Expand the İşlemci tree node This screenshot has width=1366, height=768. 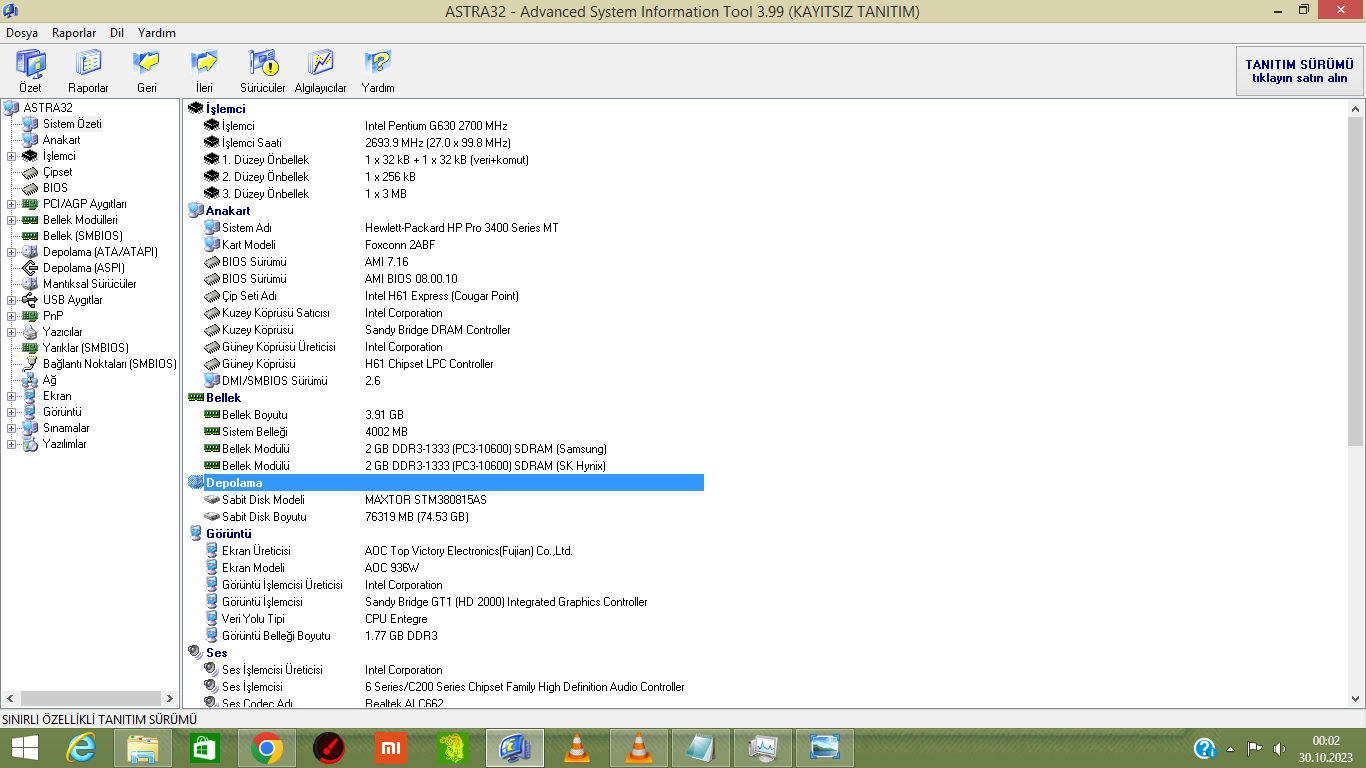coord(11,156)
